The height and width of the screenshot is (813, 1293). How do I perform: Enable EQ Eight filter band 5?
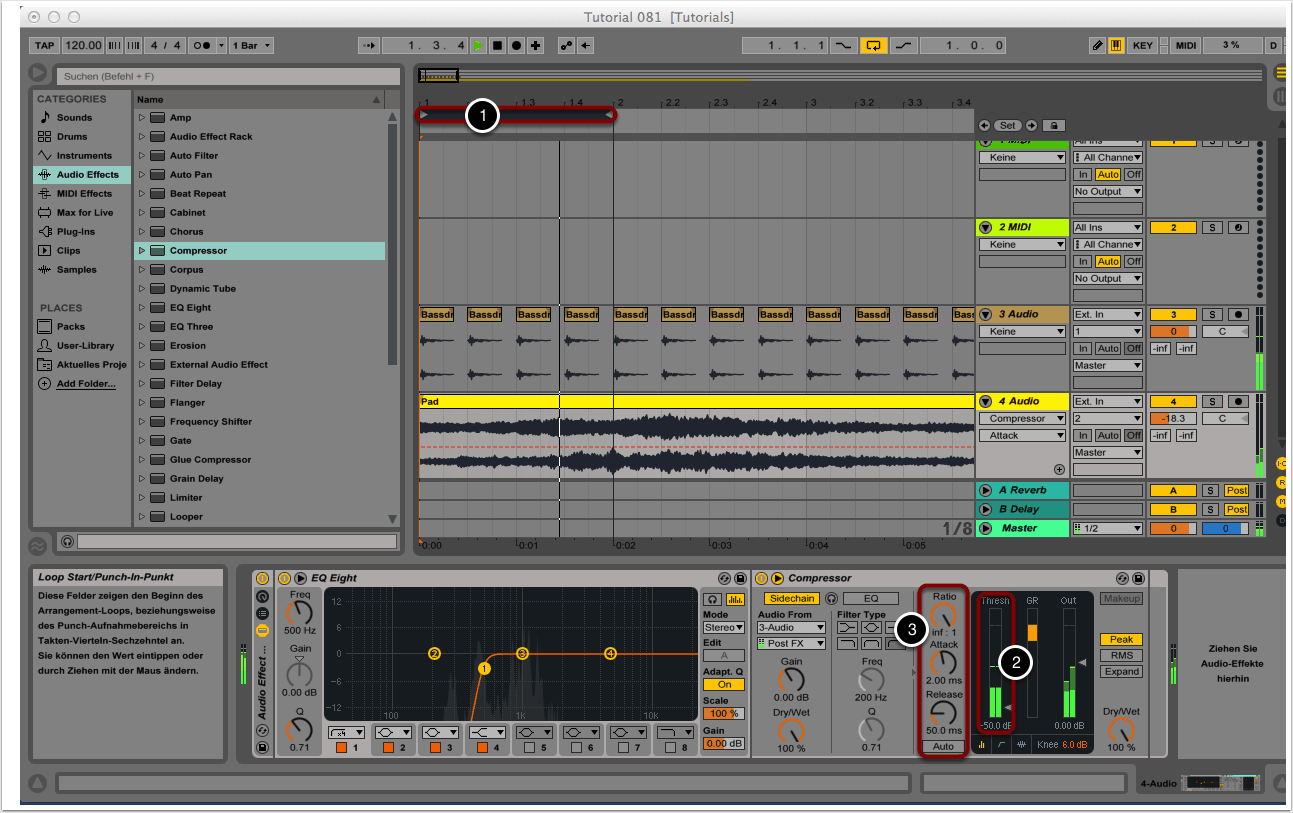pos(529,748)
